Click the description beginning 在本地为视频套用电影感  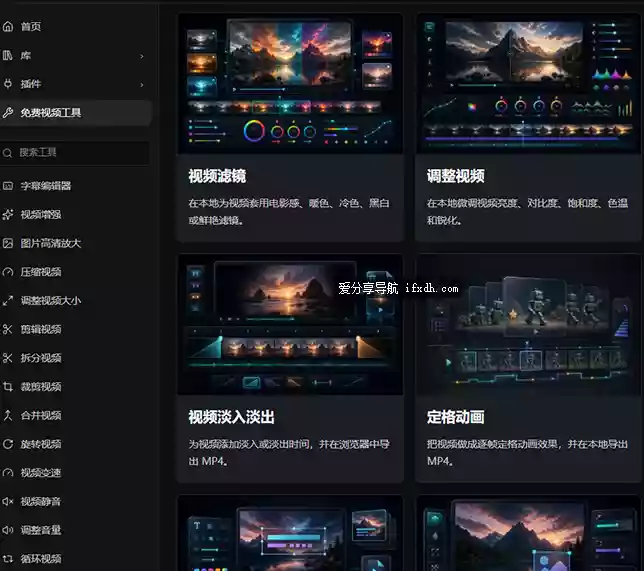coord(289,212)
